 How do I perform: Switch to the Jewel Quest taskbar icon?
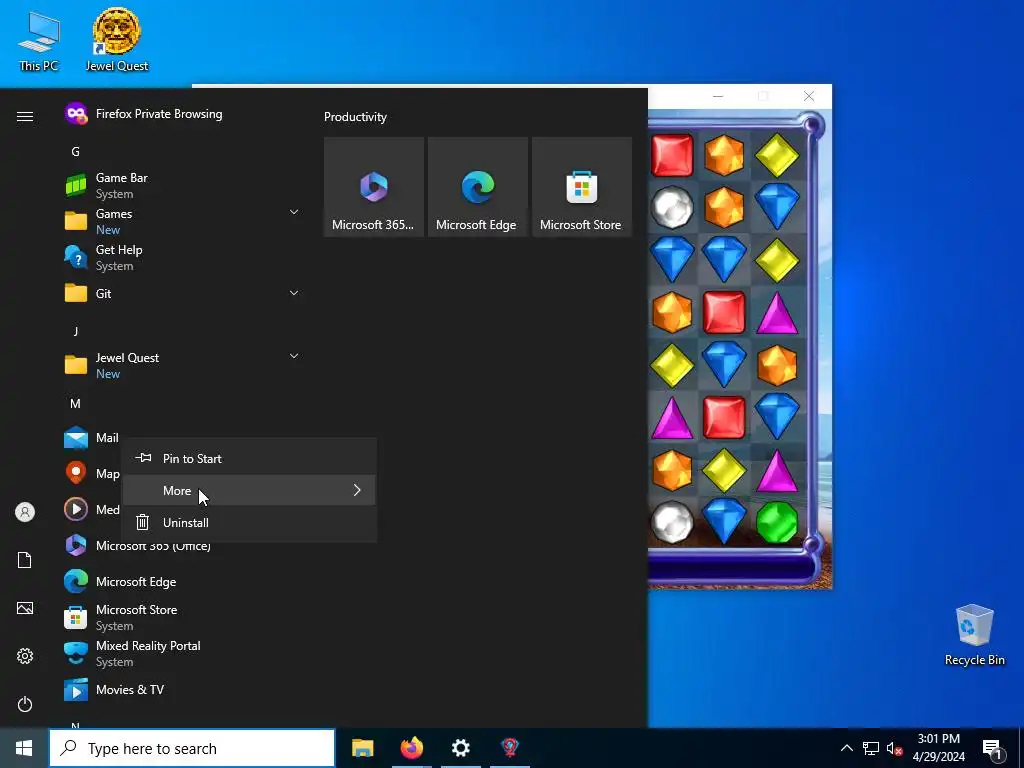tap(510, 748)
